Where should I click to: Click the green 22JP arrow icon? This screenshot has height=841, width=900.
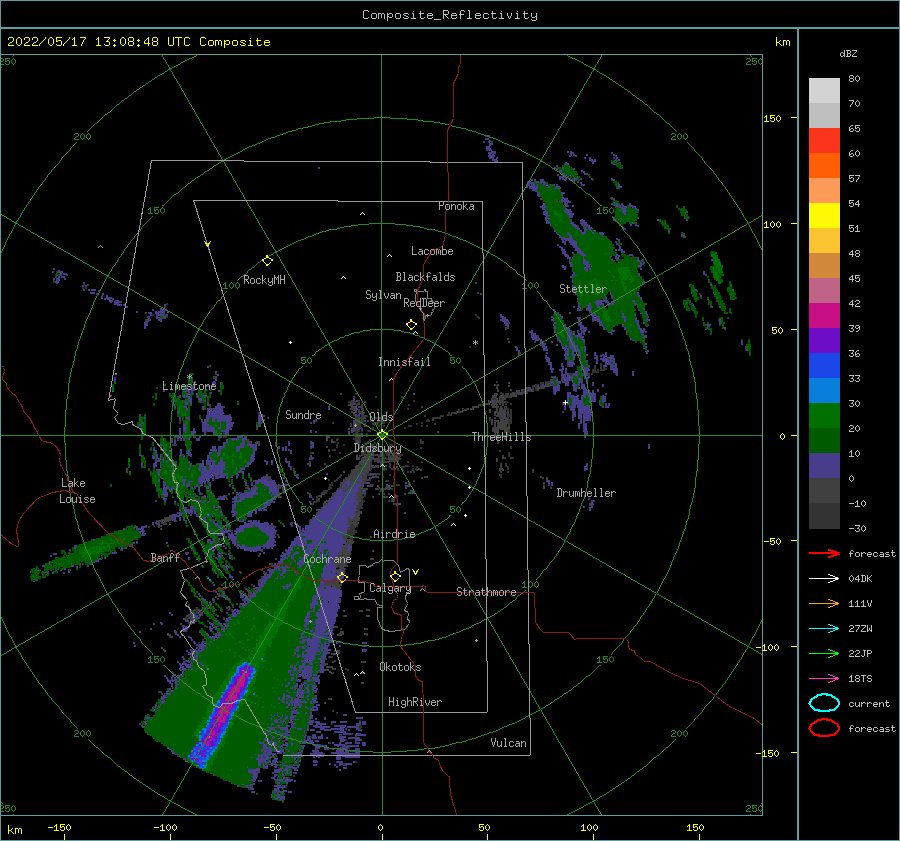pos(824,653)
